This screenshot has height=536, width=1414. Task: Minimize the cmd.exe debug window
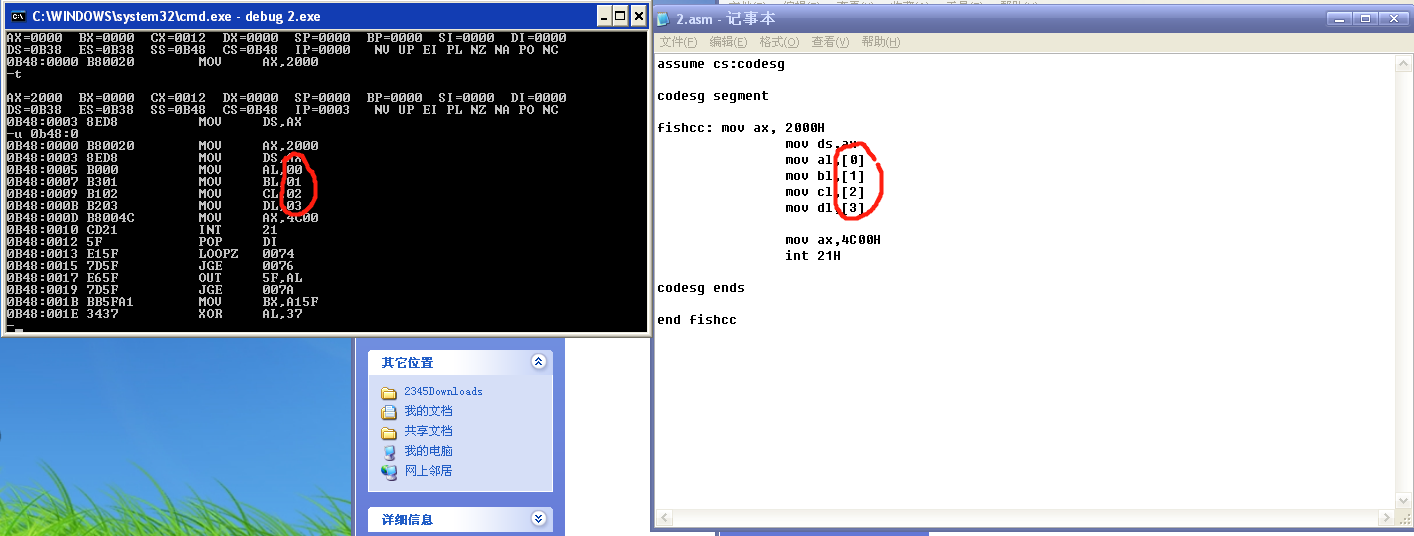[x=604, y=16]
